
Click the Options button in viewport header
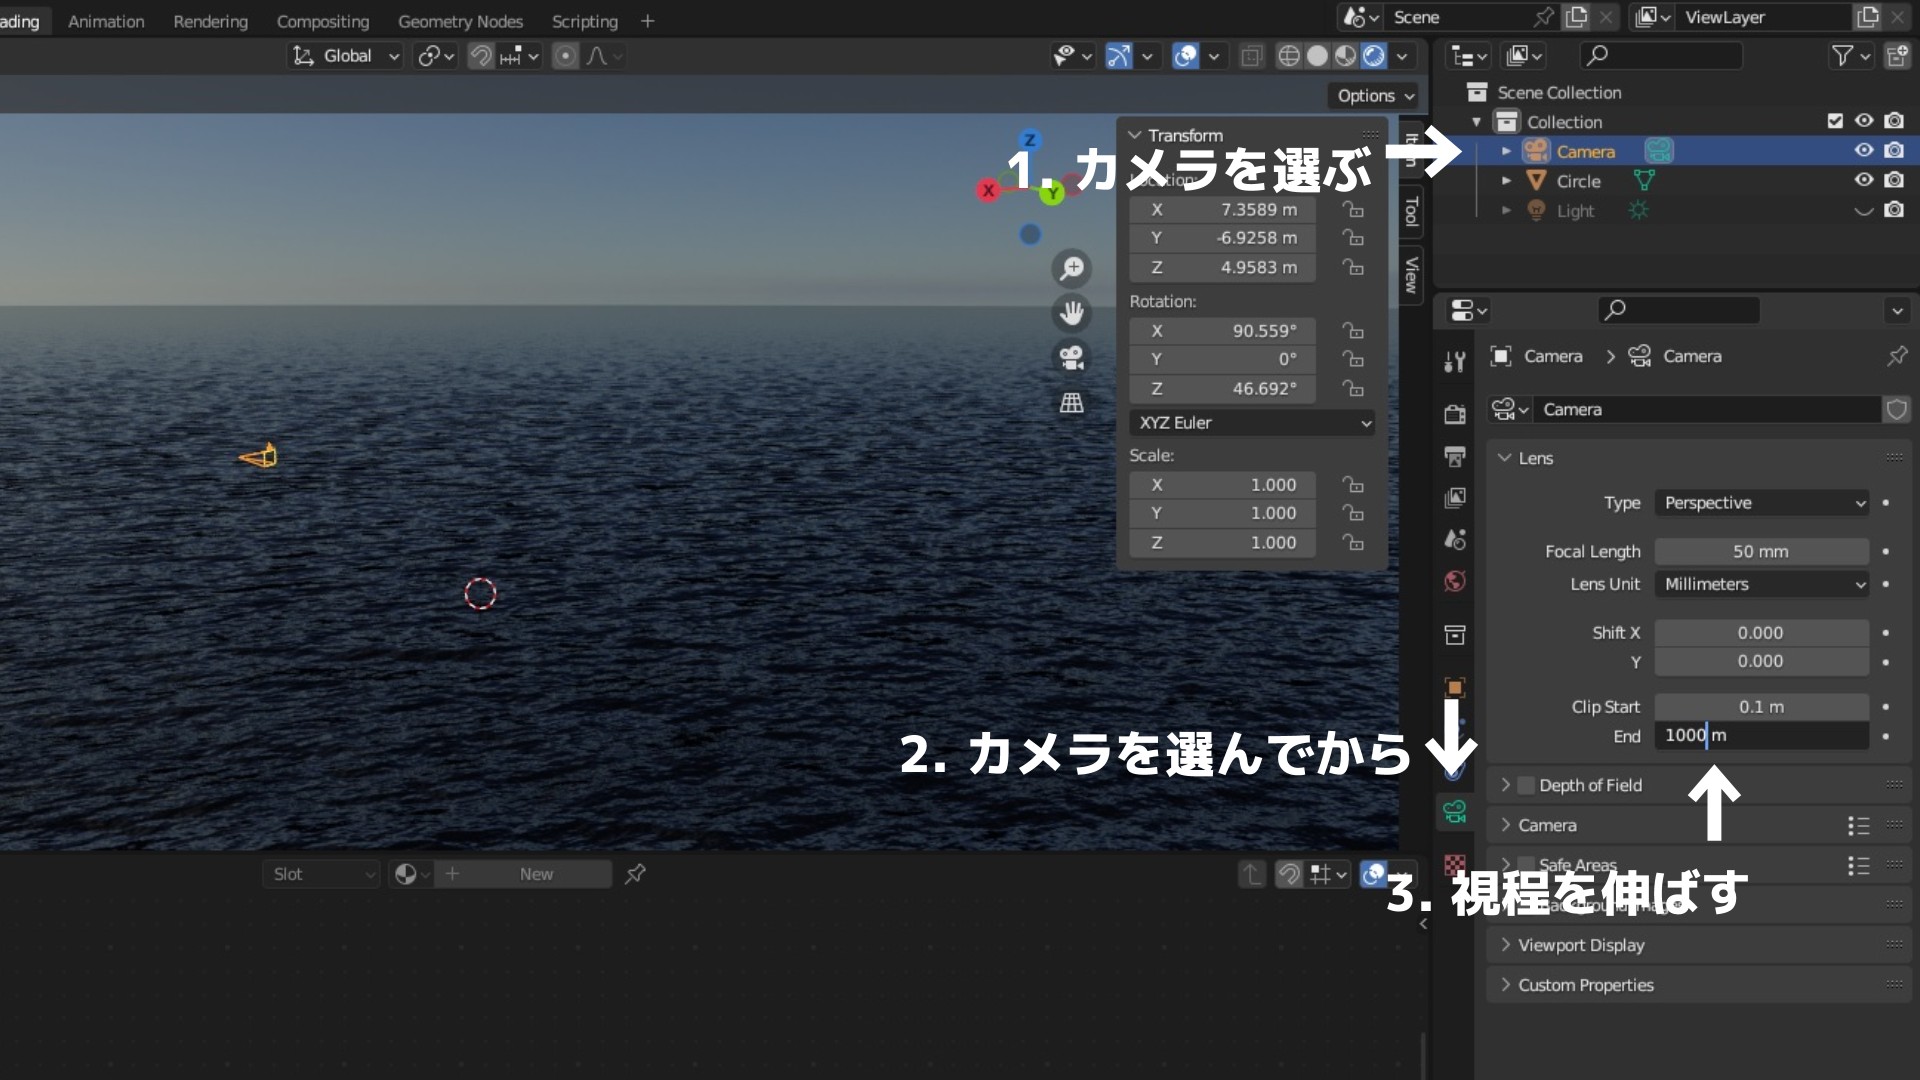[1375, 96]
